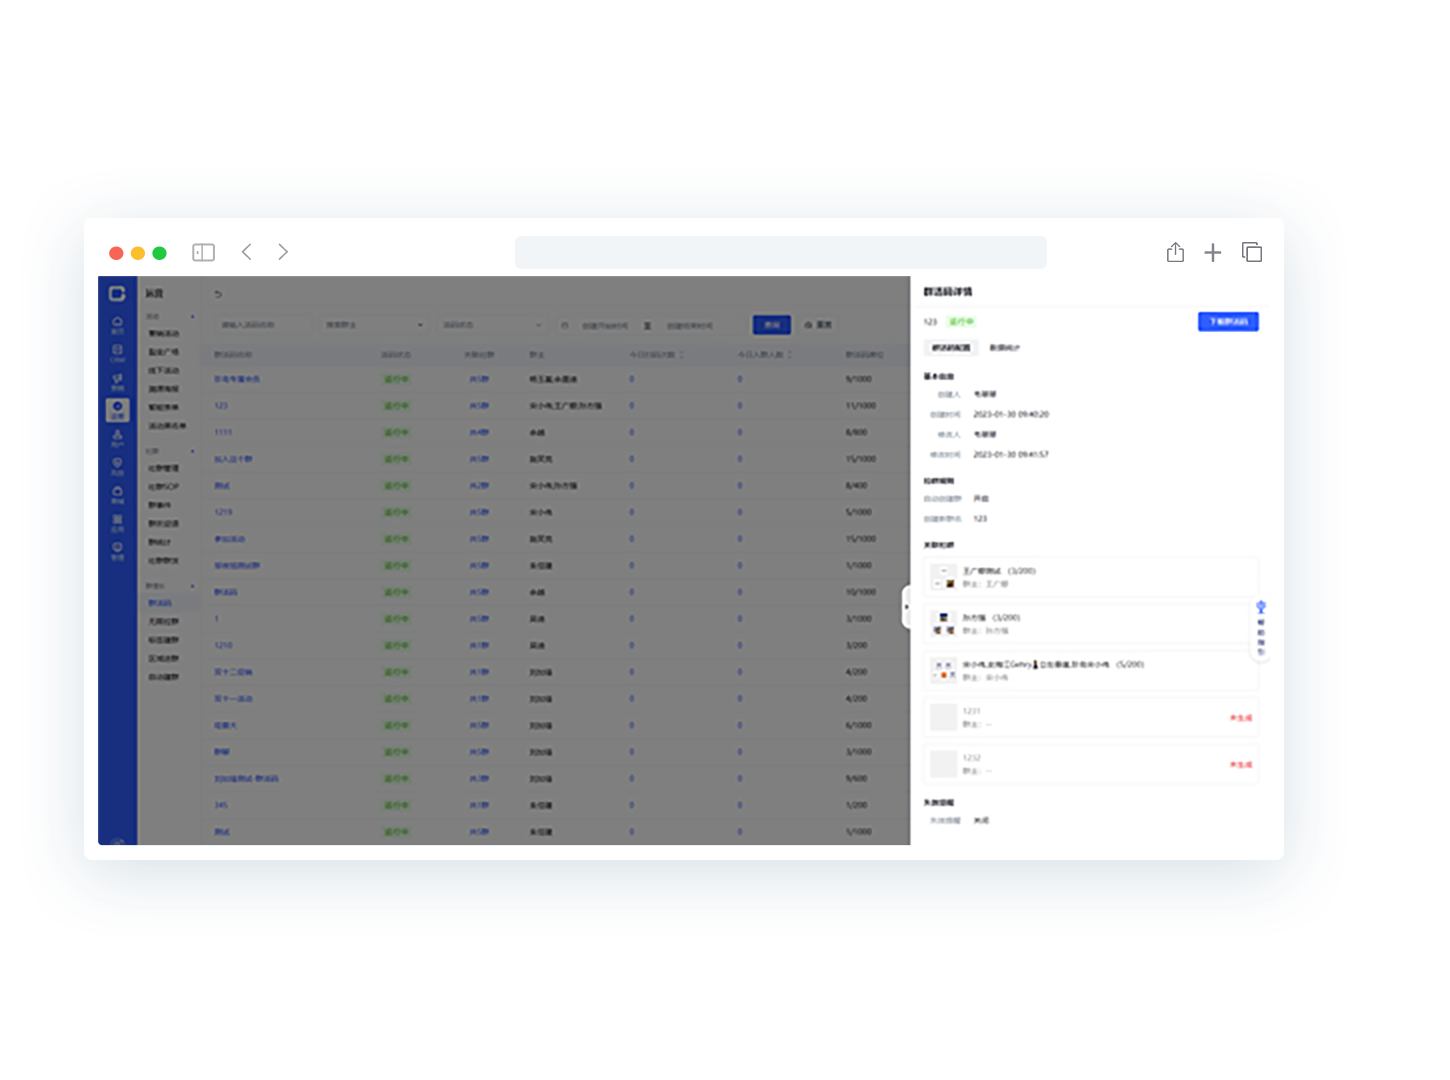Open the floating help widget on the right edge

point(1261,630)
